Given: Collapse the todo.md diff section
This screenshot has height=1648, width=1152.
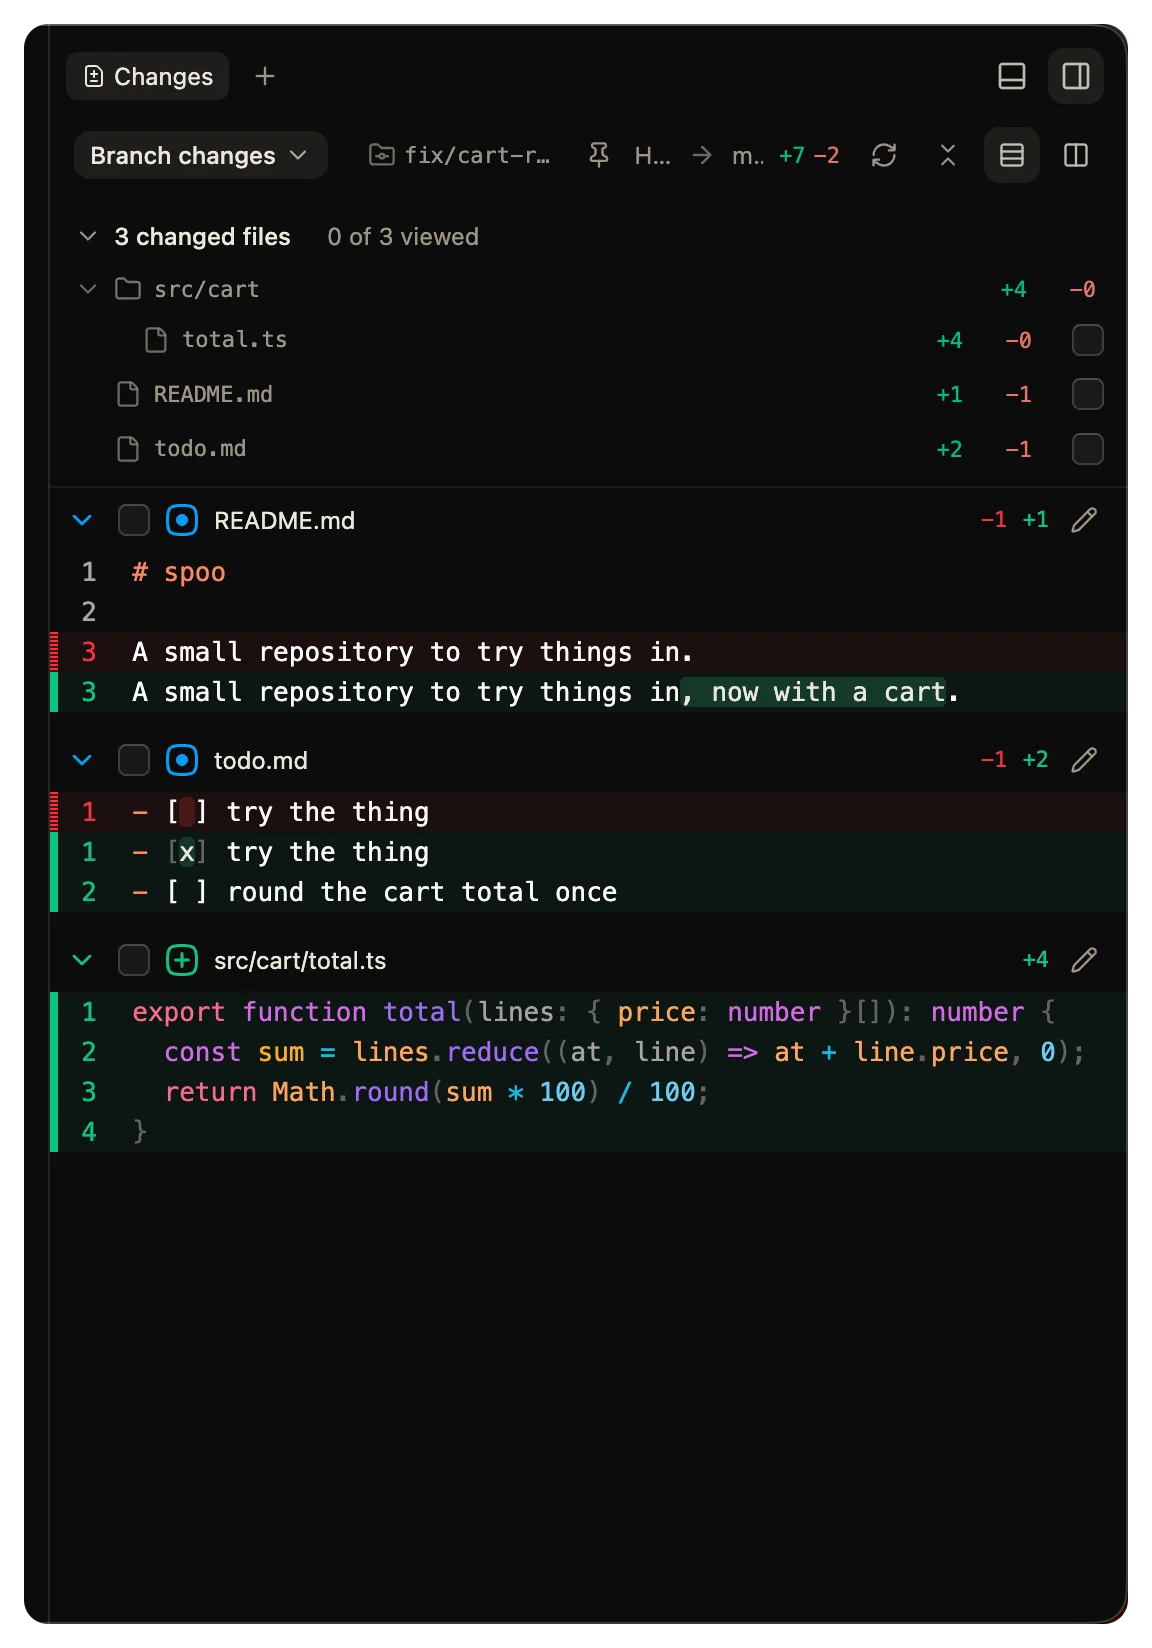Looking at the screenshot, I should click(x=82, y=760).
